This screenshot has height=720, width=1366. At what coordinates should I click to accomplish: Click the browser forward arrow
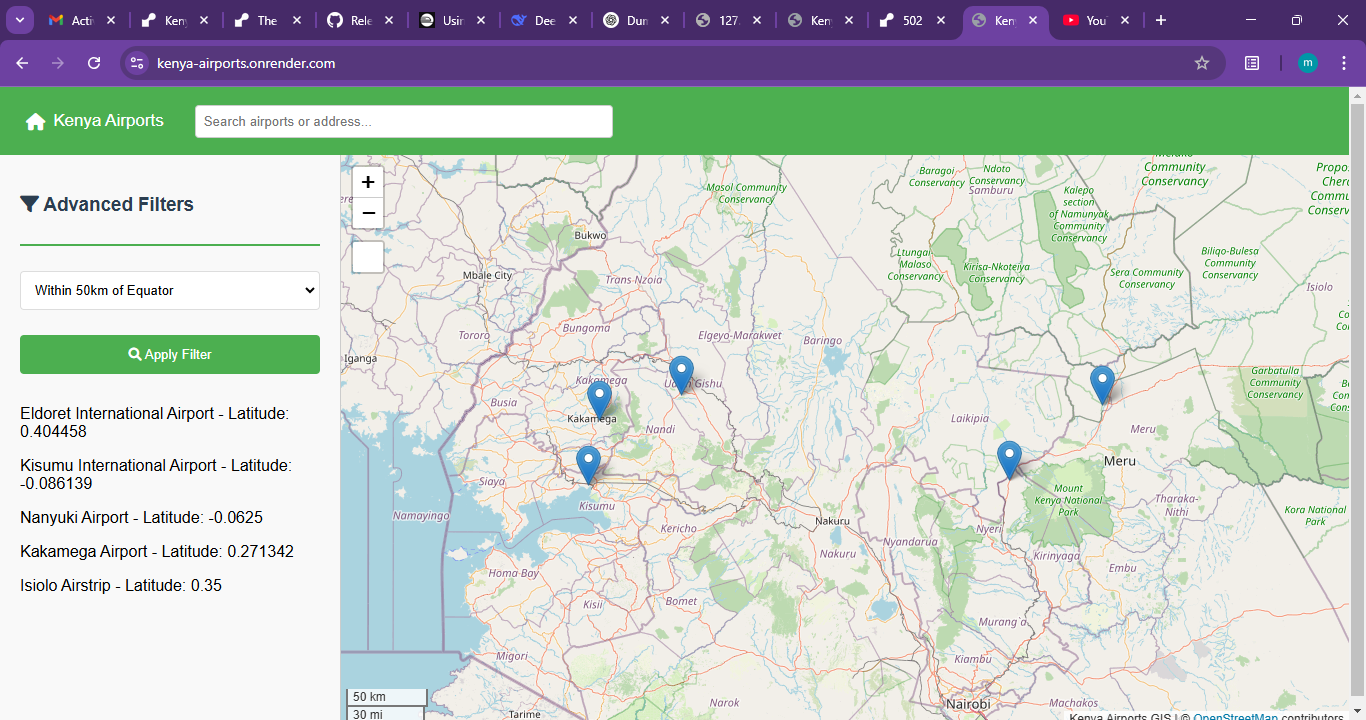click(58, 63)
